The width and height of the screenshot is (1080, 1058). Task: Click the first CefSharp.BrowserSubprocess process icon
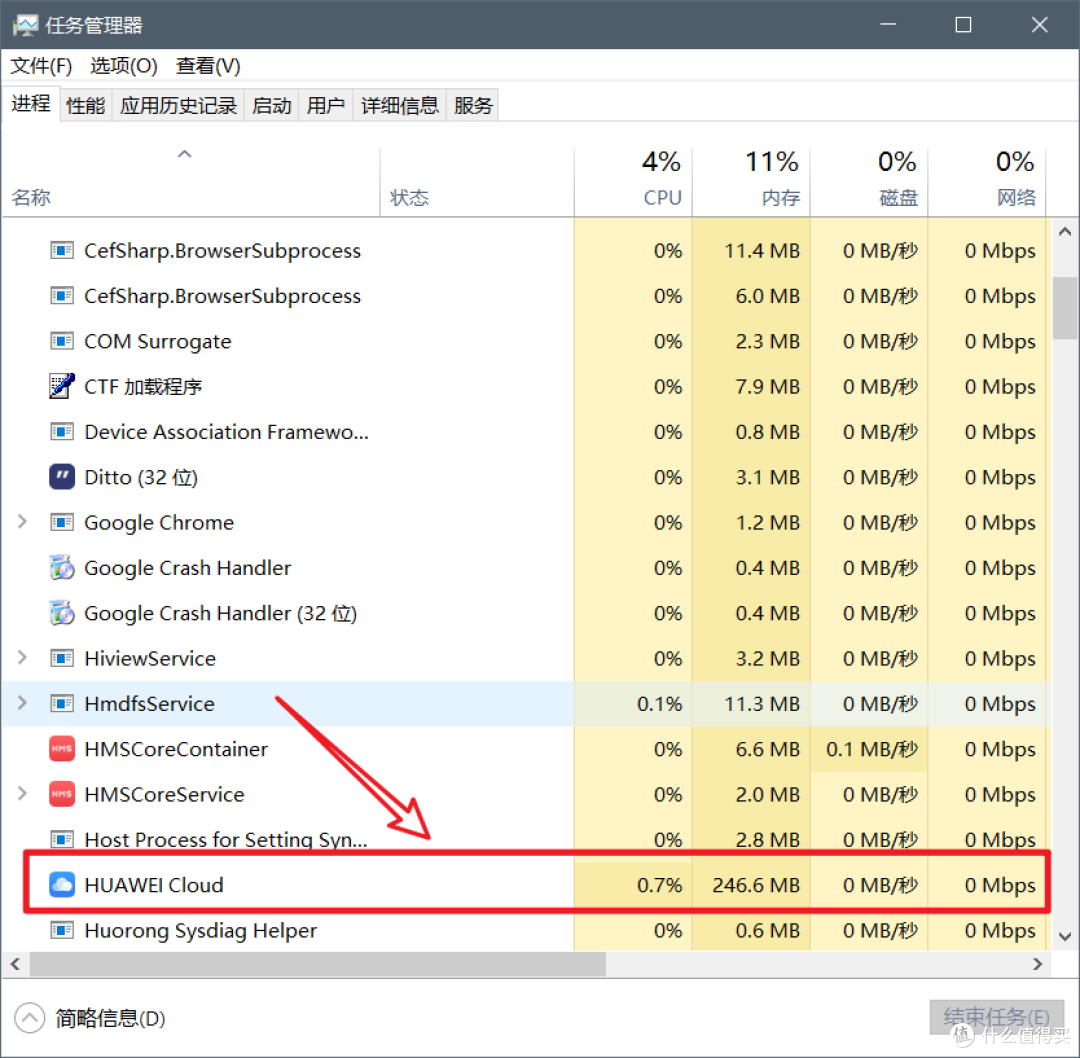point(62,250)
